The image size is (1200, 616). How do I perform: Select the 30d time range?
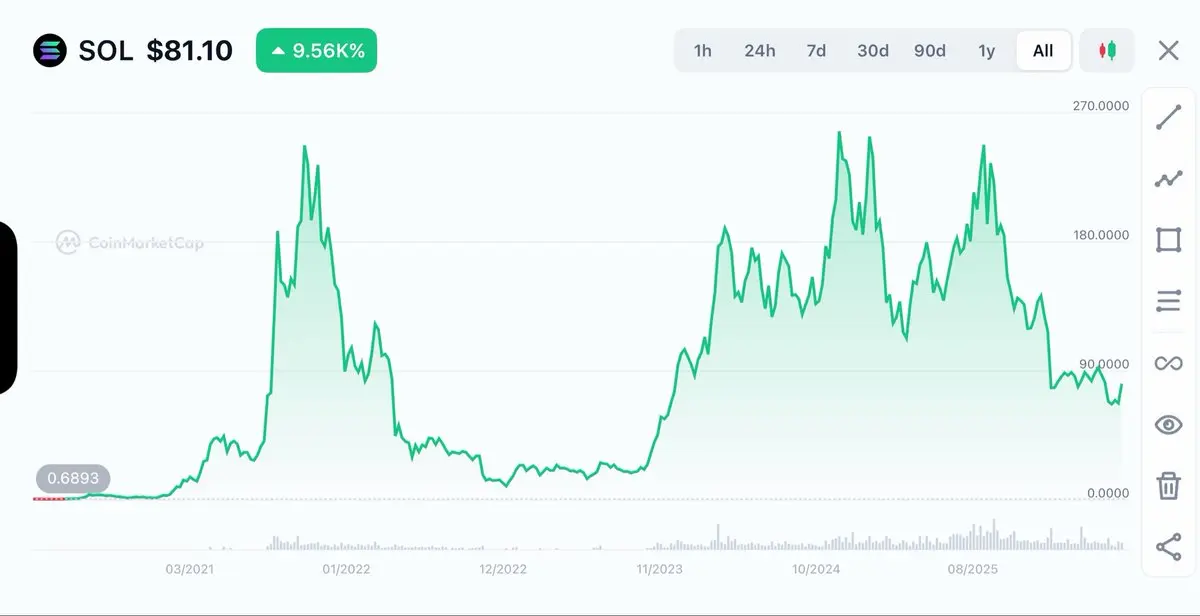coord(873,50)
